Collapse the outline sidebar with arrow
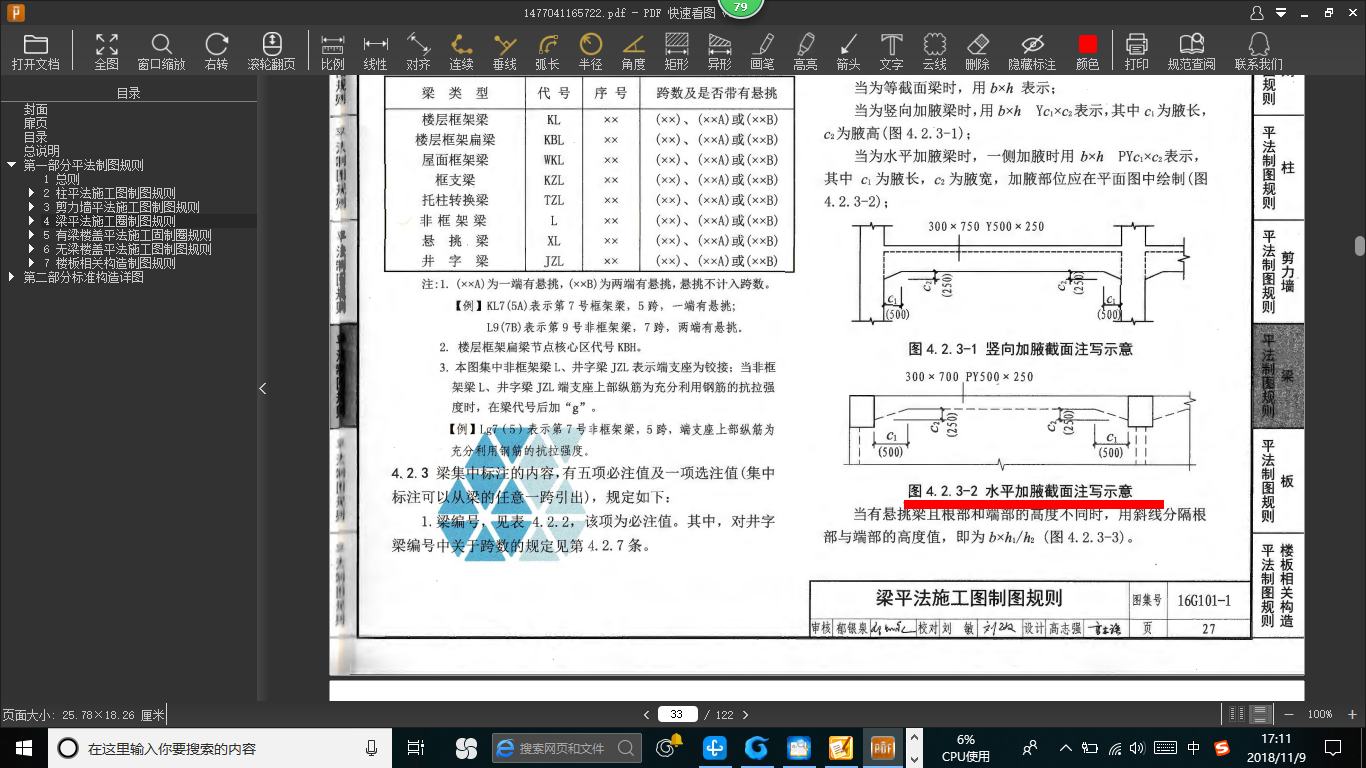Image resolution: width=1366 pixels, height=768 pixels. coord(263,388)
